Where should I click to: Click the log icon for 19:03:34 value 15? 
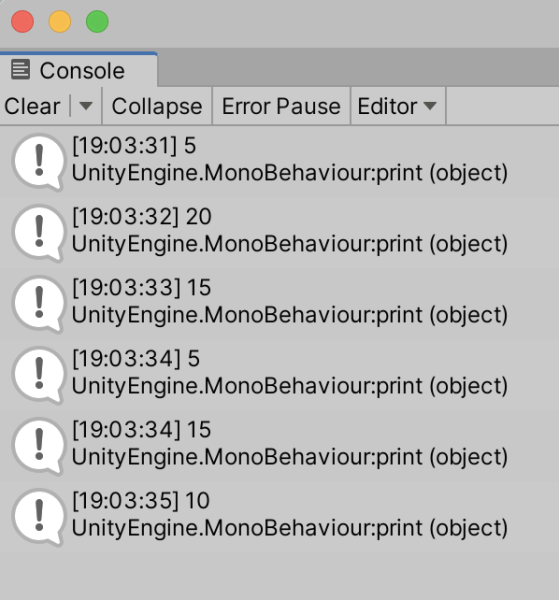38,446
